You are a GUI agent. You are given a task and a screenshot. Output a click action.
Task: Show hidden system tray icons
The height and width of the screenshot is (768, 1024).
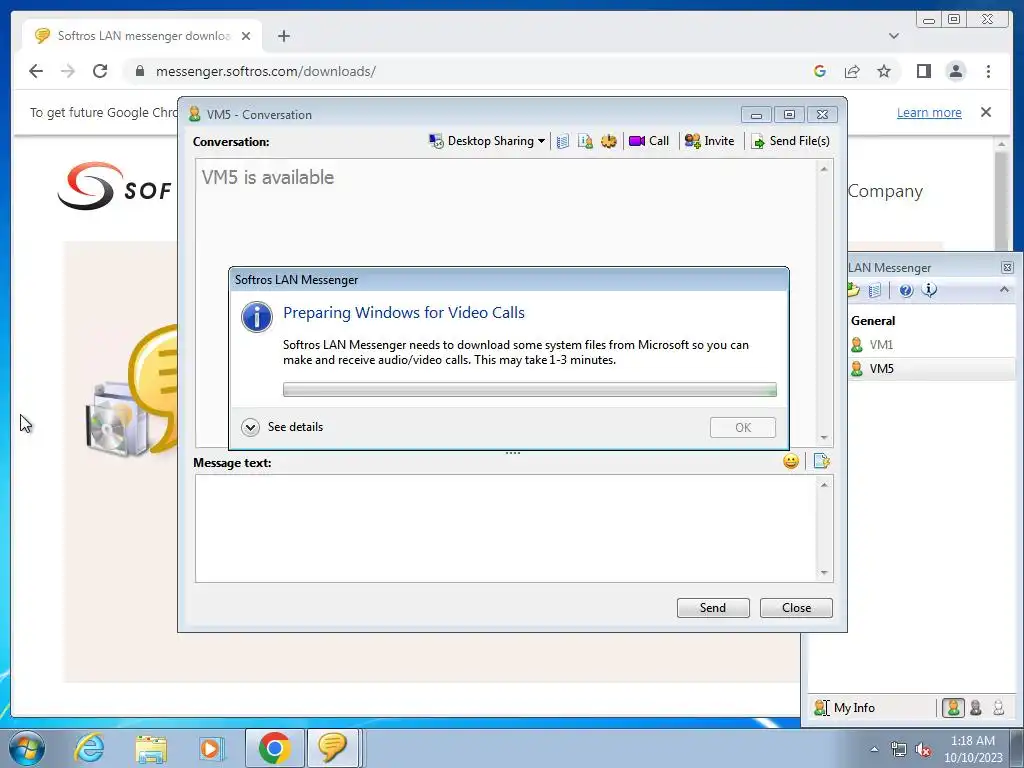[x=874, y=749]
